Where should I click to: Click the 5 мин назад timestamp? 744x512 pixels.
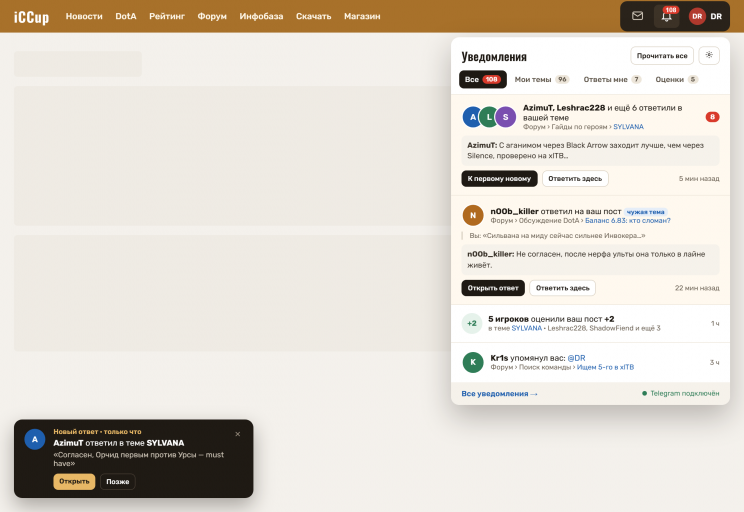[x=699, y=179]
